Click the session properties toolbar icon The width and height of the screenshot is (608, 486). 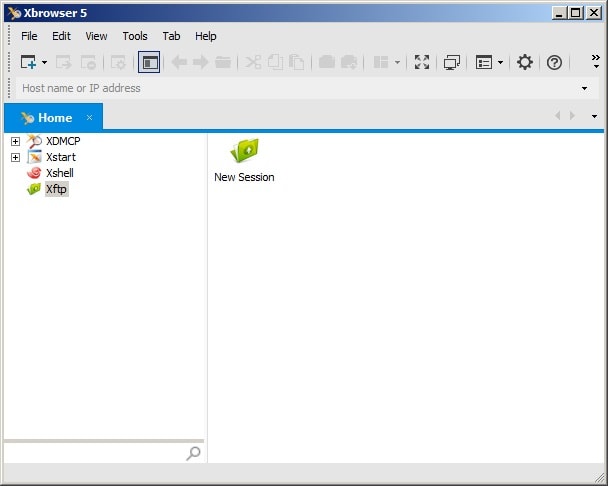coord(118,62)
